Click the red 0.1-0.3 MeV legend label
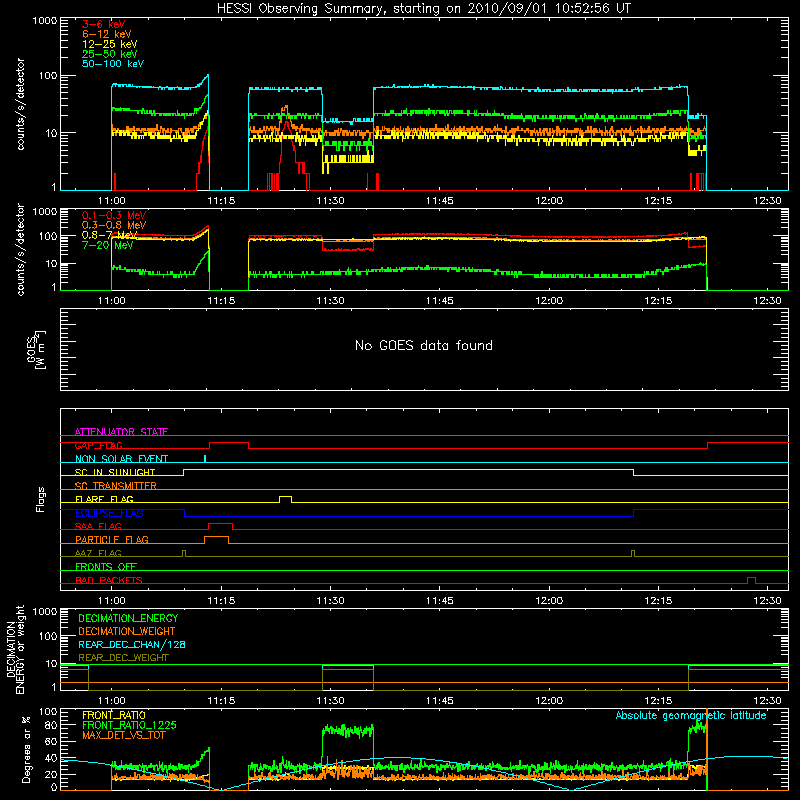The width and height of the screenshot is (800, 800). pos(114,215)
